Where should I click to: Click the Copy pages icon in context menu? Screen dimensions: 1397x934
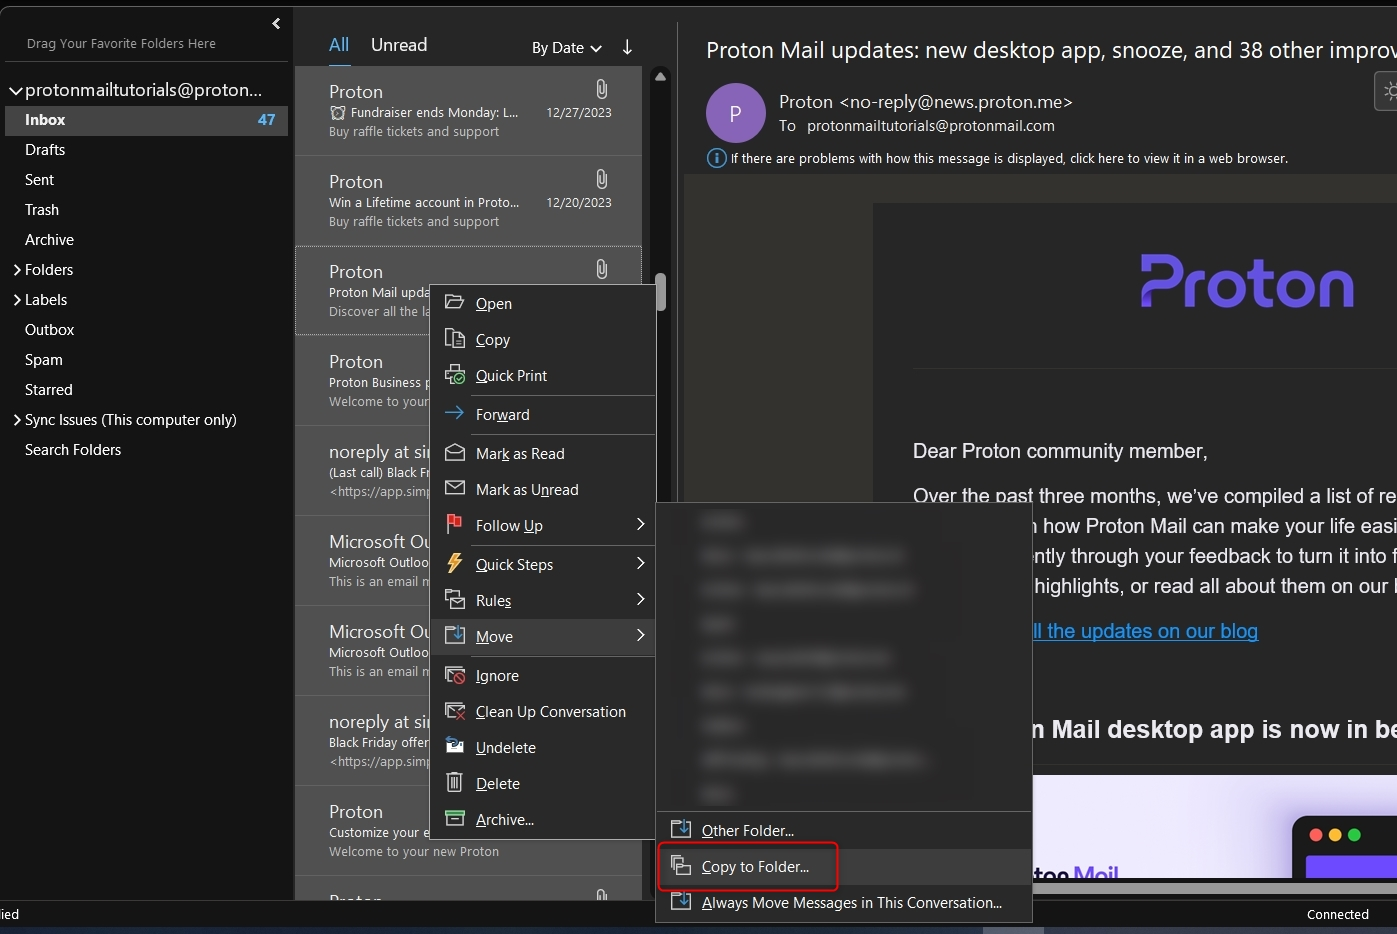point(454,338)
